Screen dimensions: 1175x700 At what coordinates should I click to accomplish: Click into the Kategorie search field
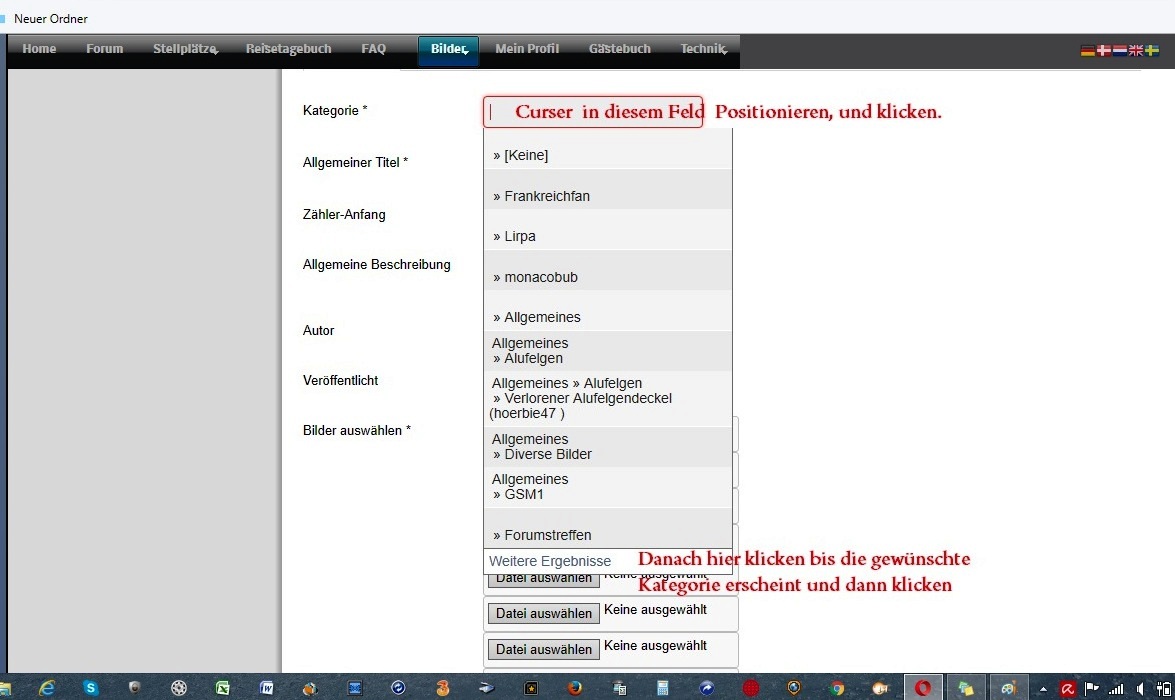coord(592,112)
